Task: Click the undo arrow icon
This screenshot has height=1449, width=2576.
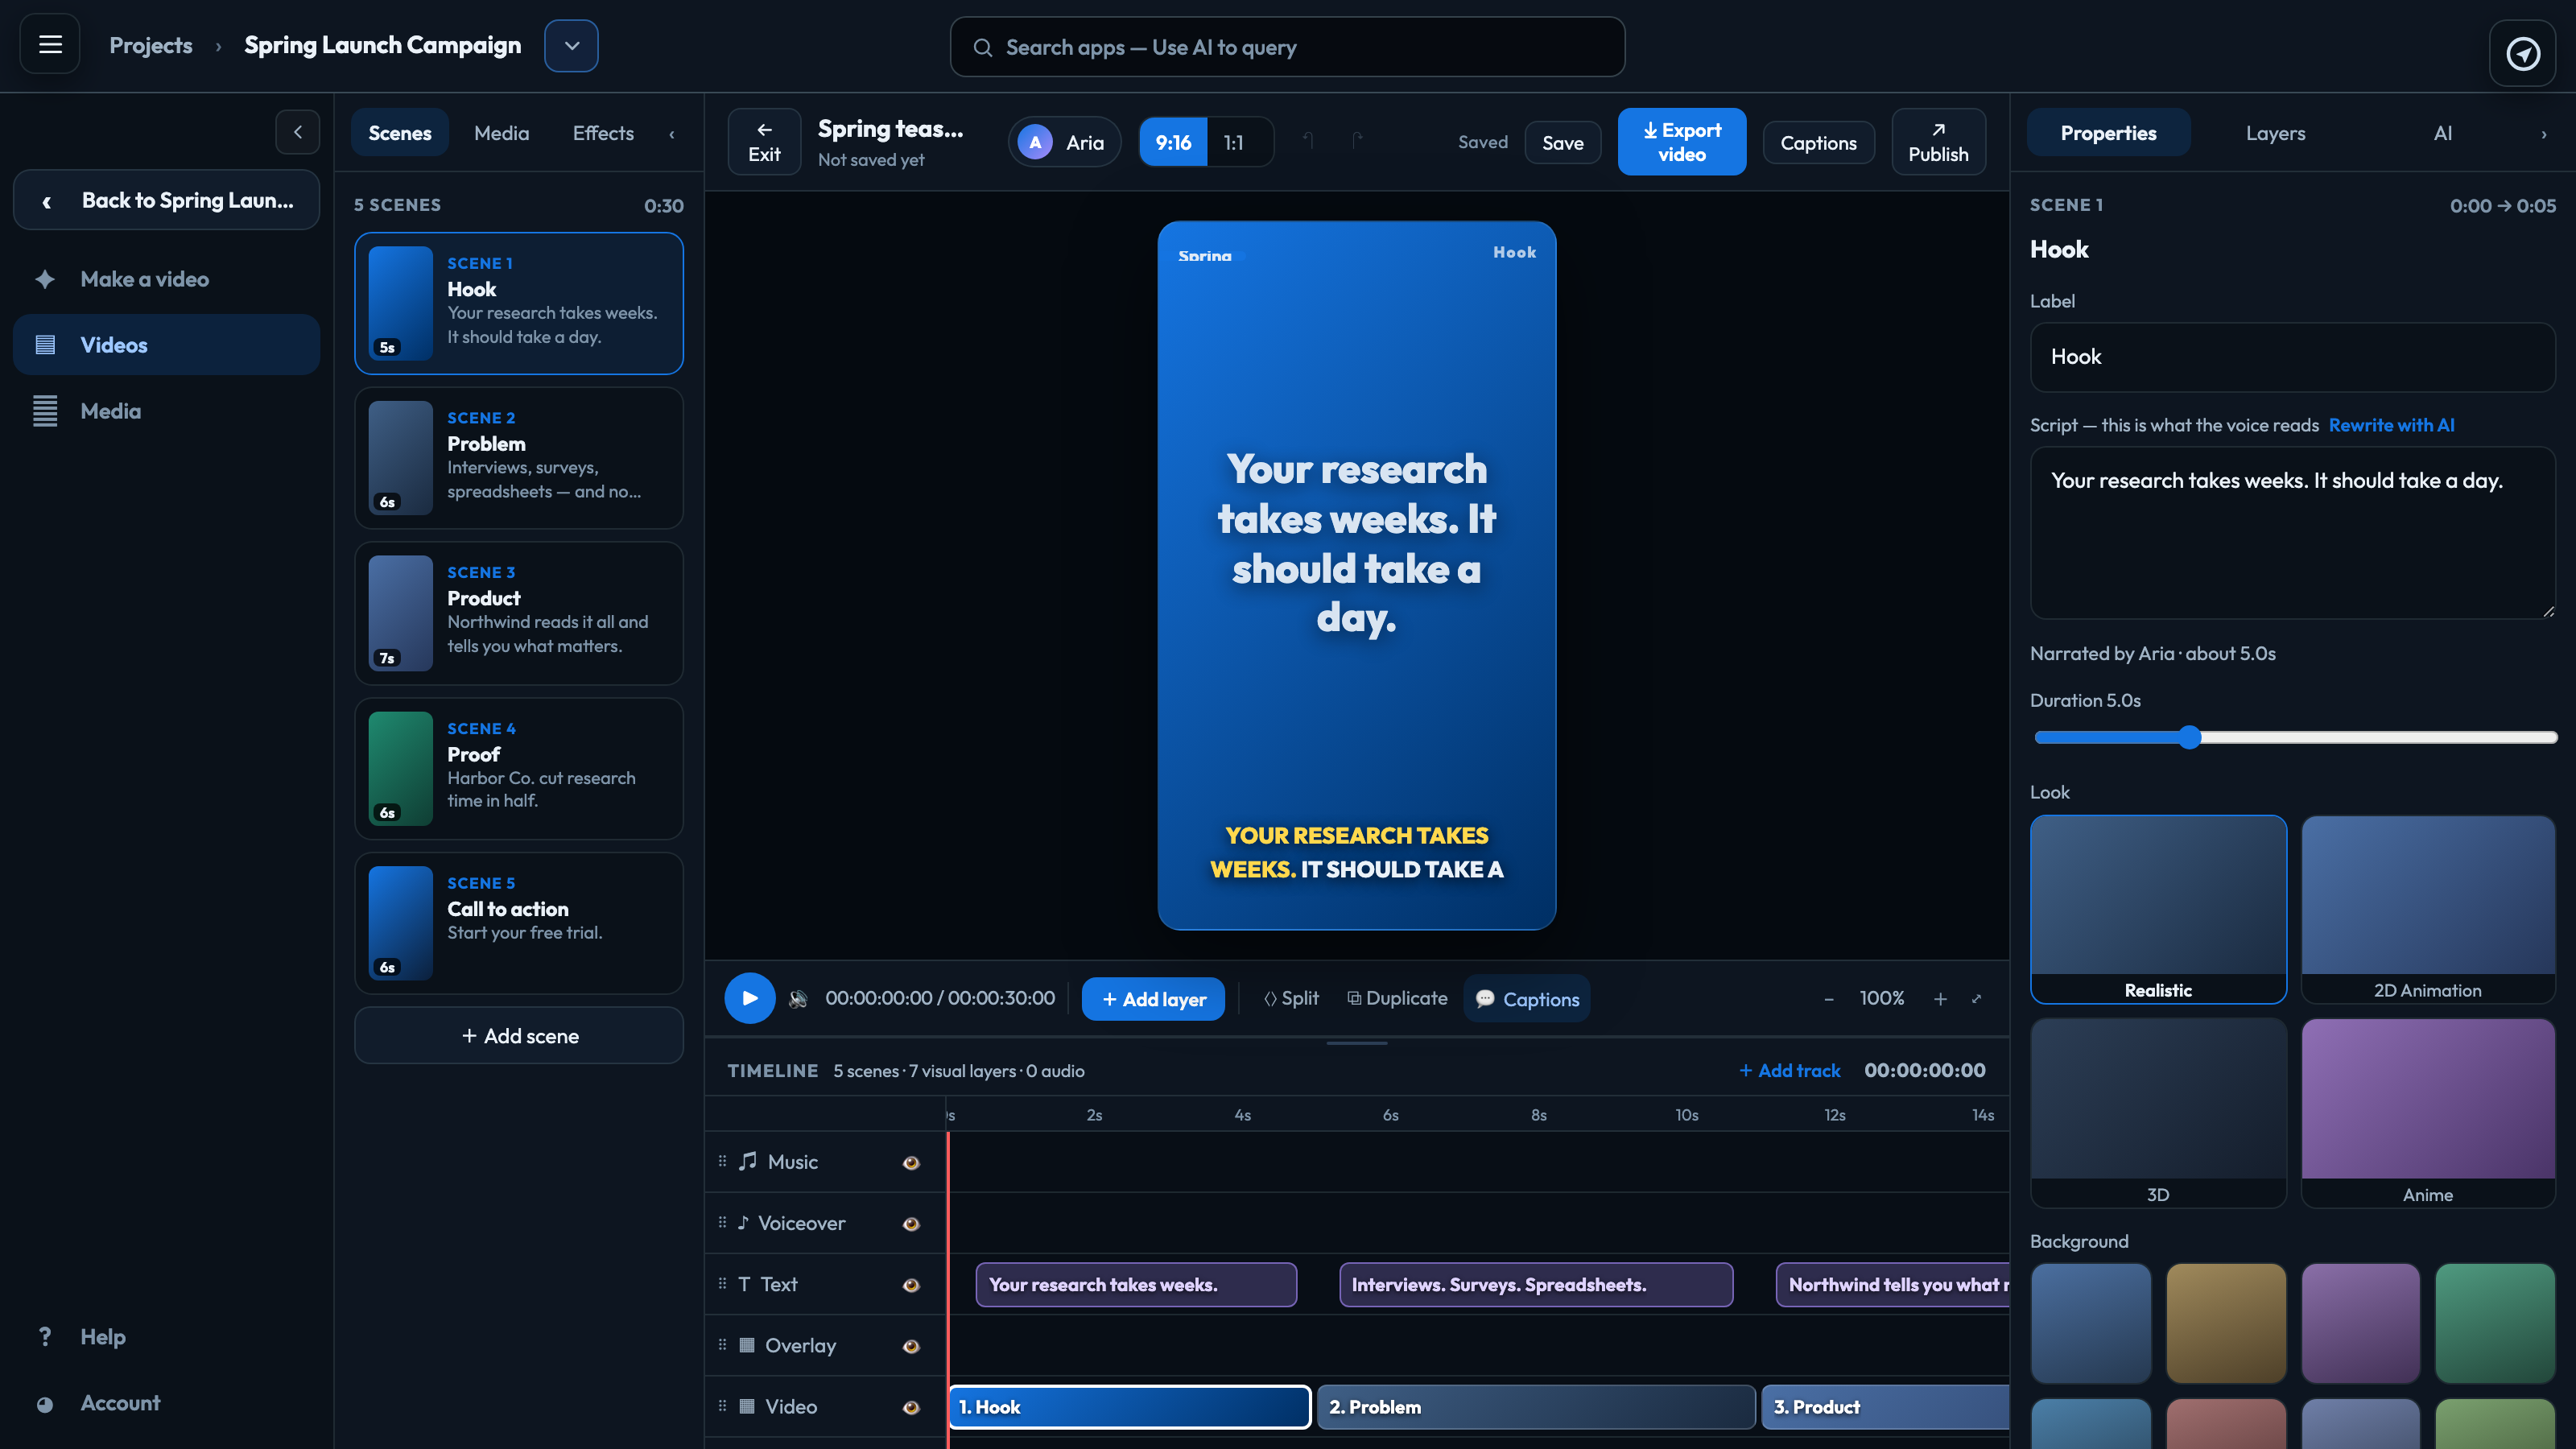Action: click(x=1308, y=141)
